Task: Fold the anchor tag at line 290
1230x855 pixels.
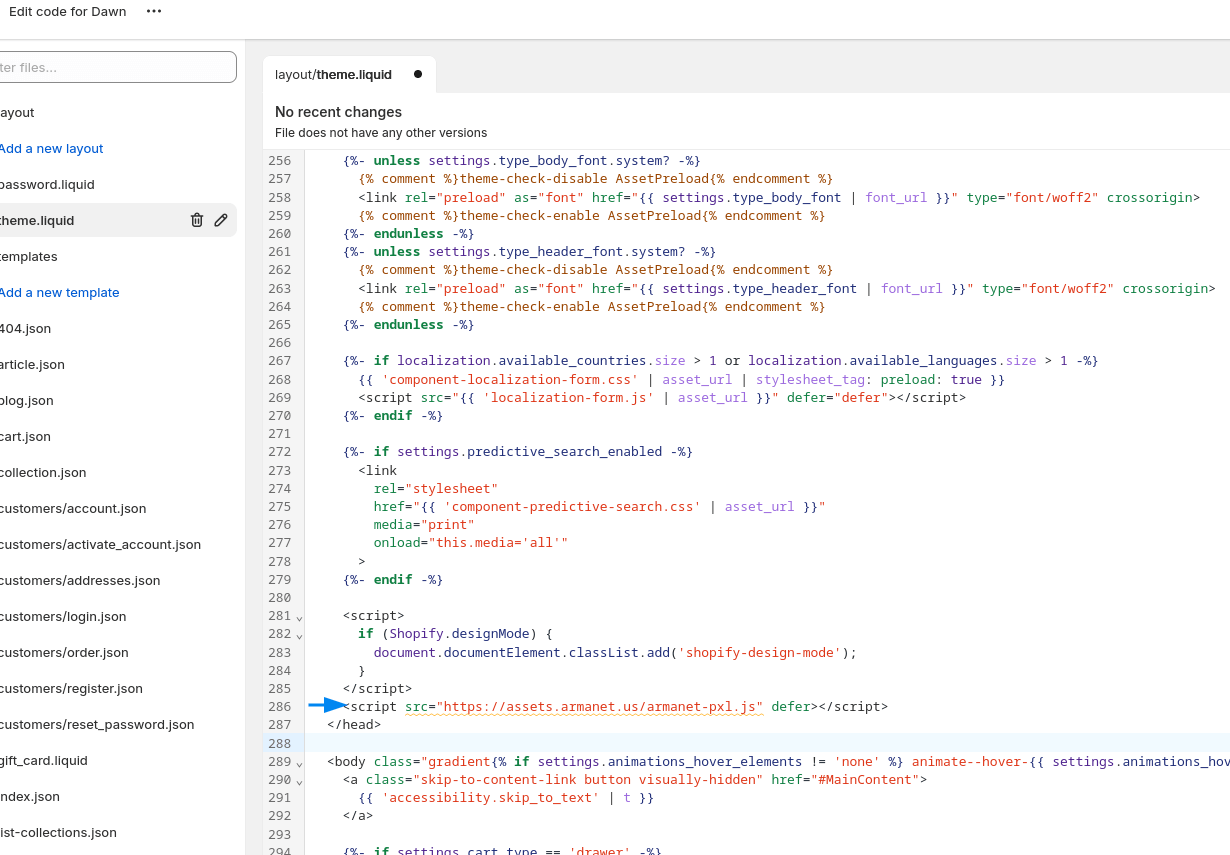Action: pyautogui.click(x=299, y=781)
